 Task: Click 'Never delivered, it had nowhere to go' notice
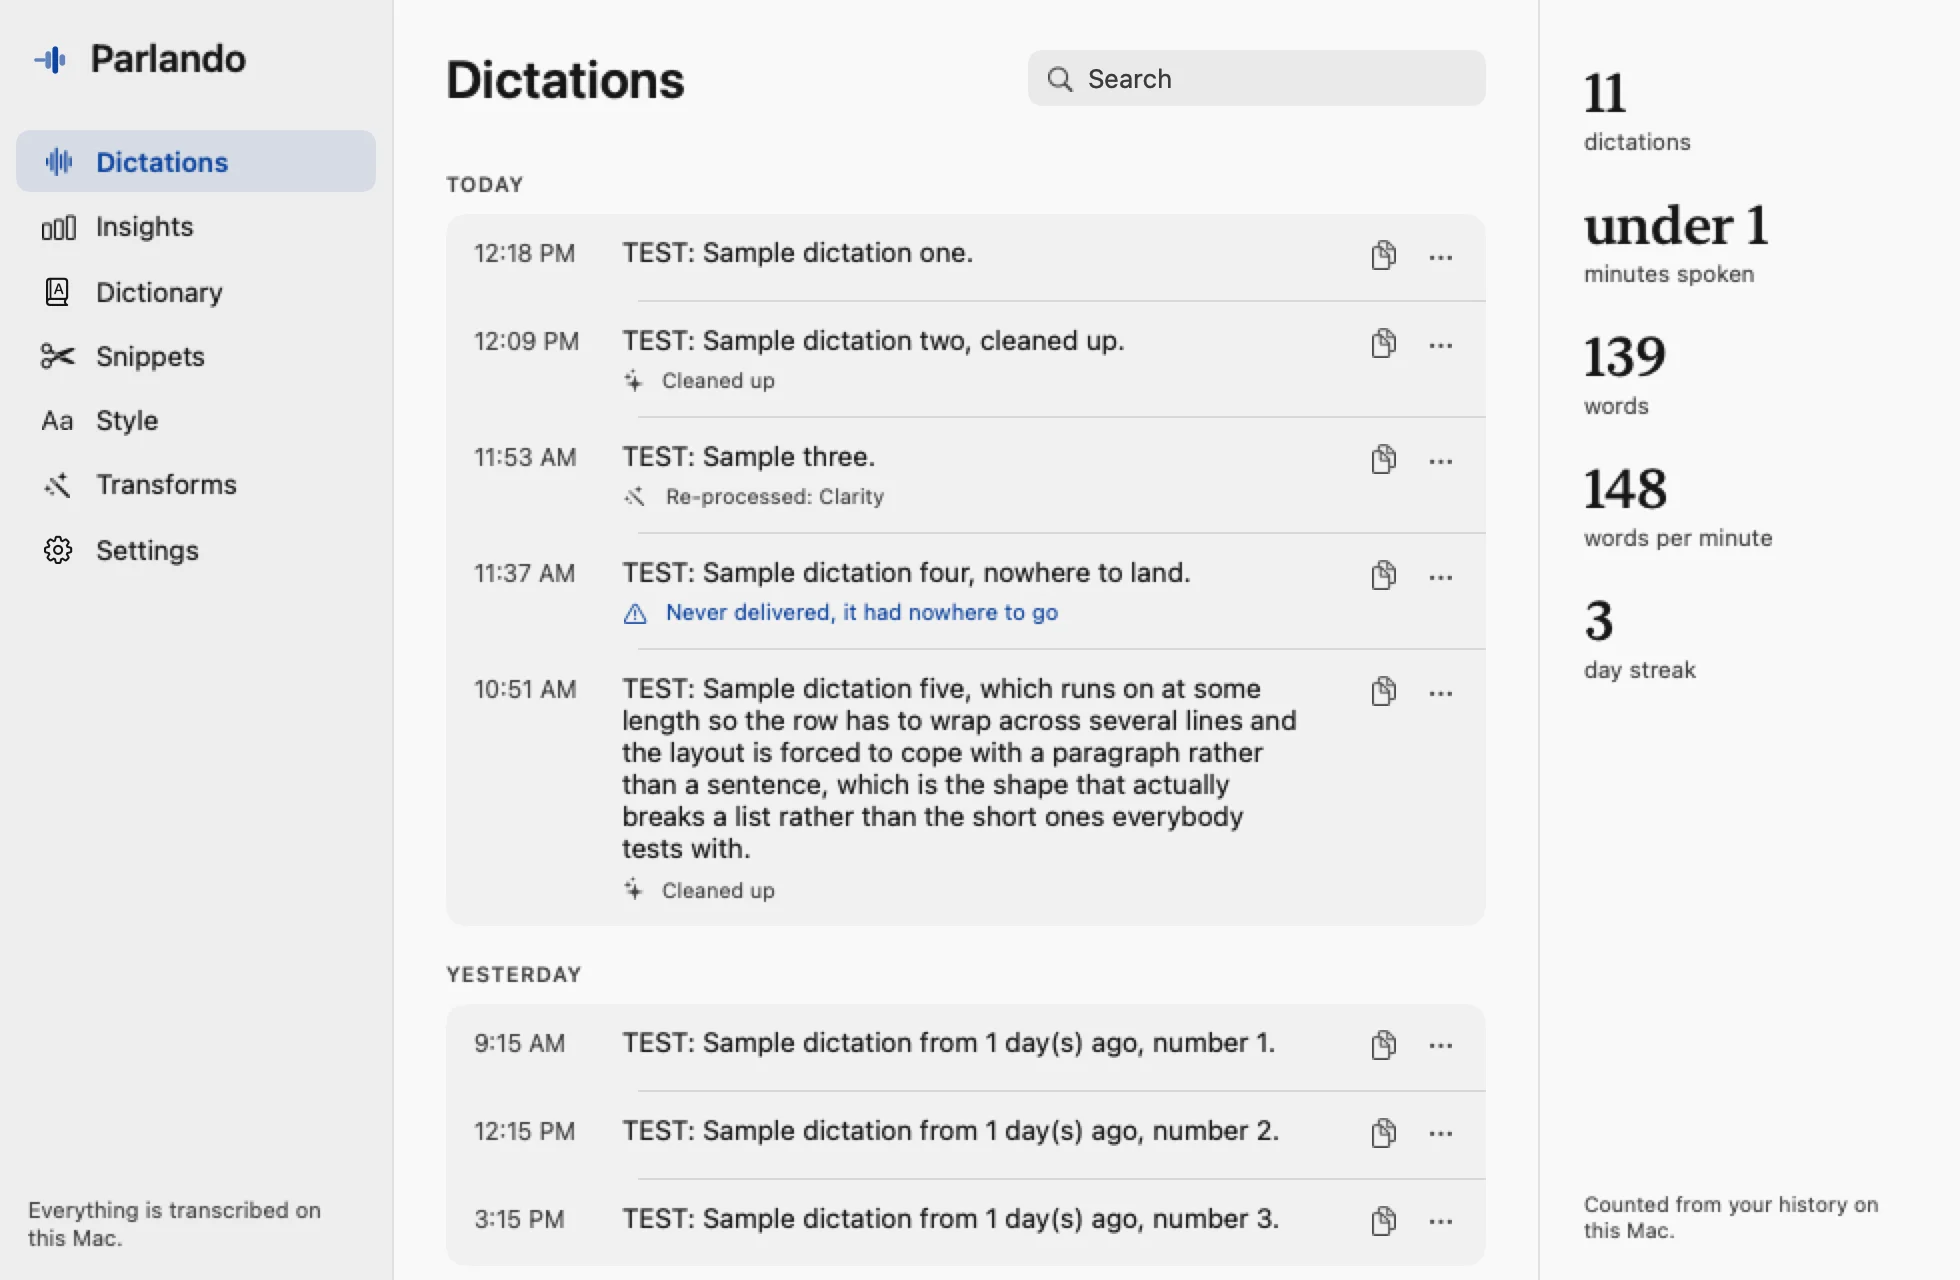861,612
